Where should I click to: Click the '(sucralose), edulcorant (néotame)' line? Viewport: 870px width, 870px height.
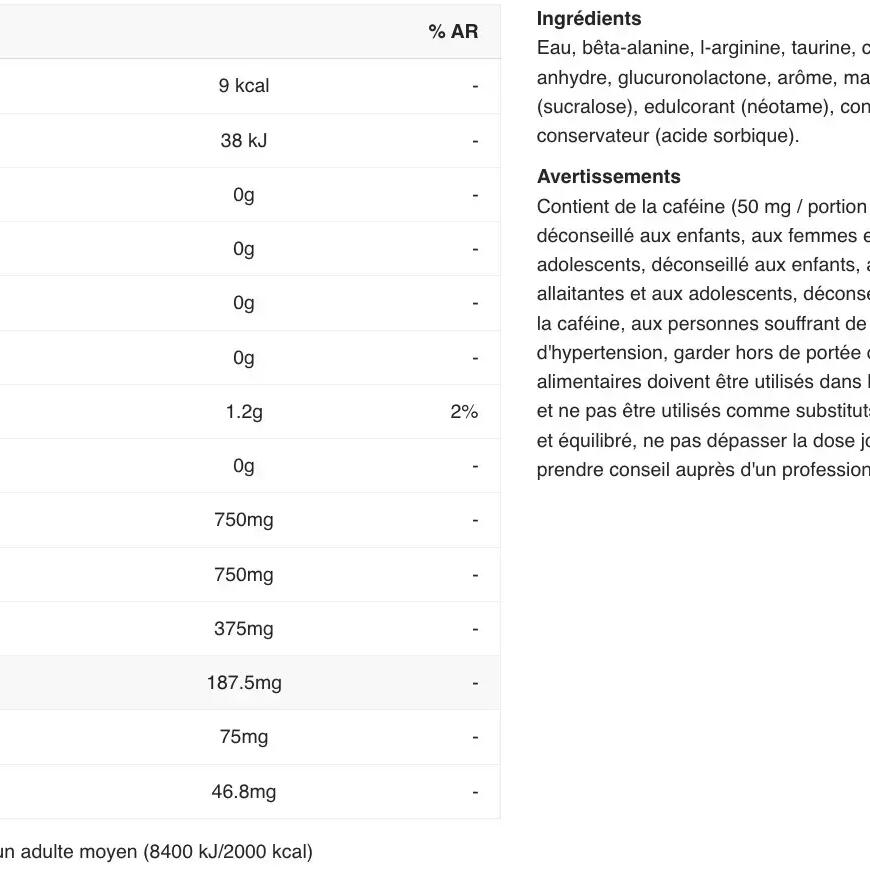702,107
